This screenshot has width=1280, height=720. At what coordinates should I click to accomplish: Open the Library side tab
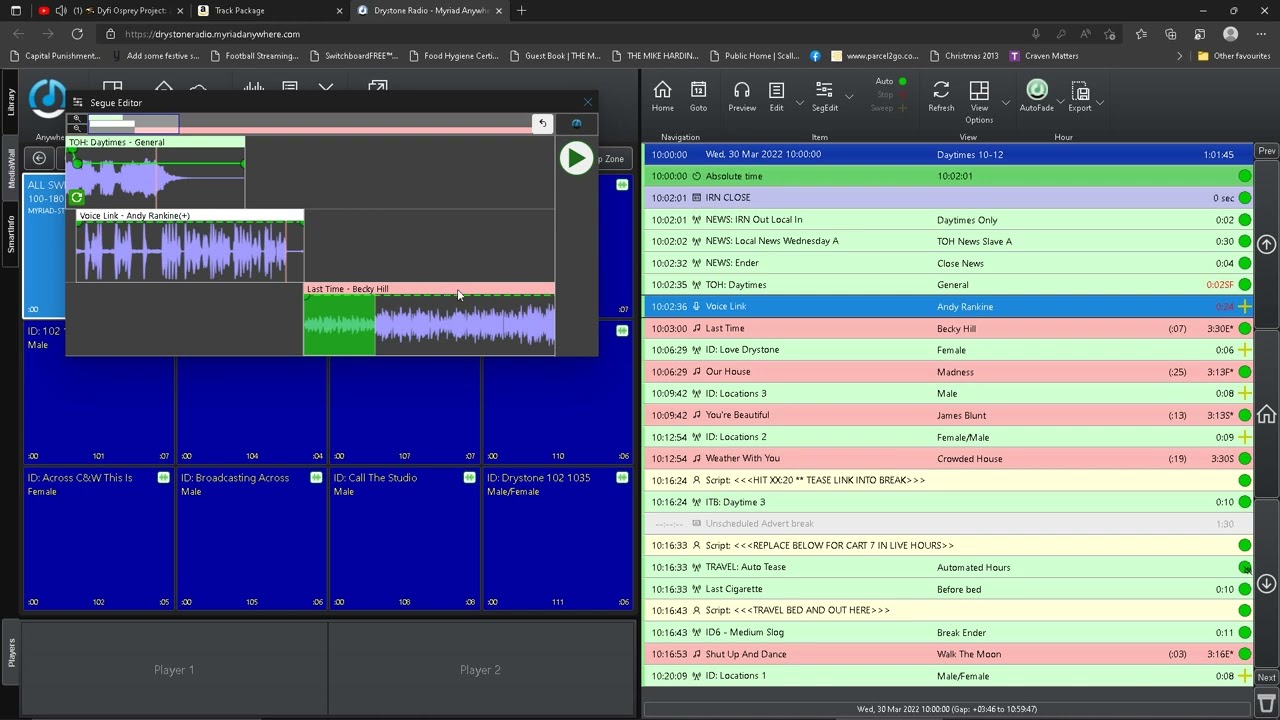click(x=11, y=102)
